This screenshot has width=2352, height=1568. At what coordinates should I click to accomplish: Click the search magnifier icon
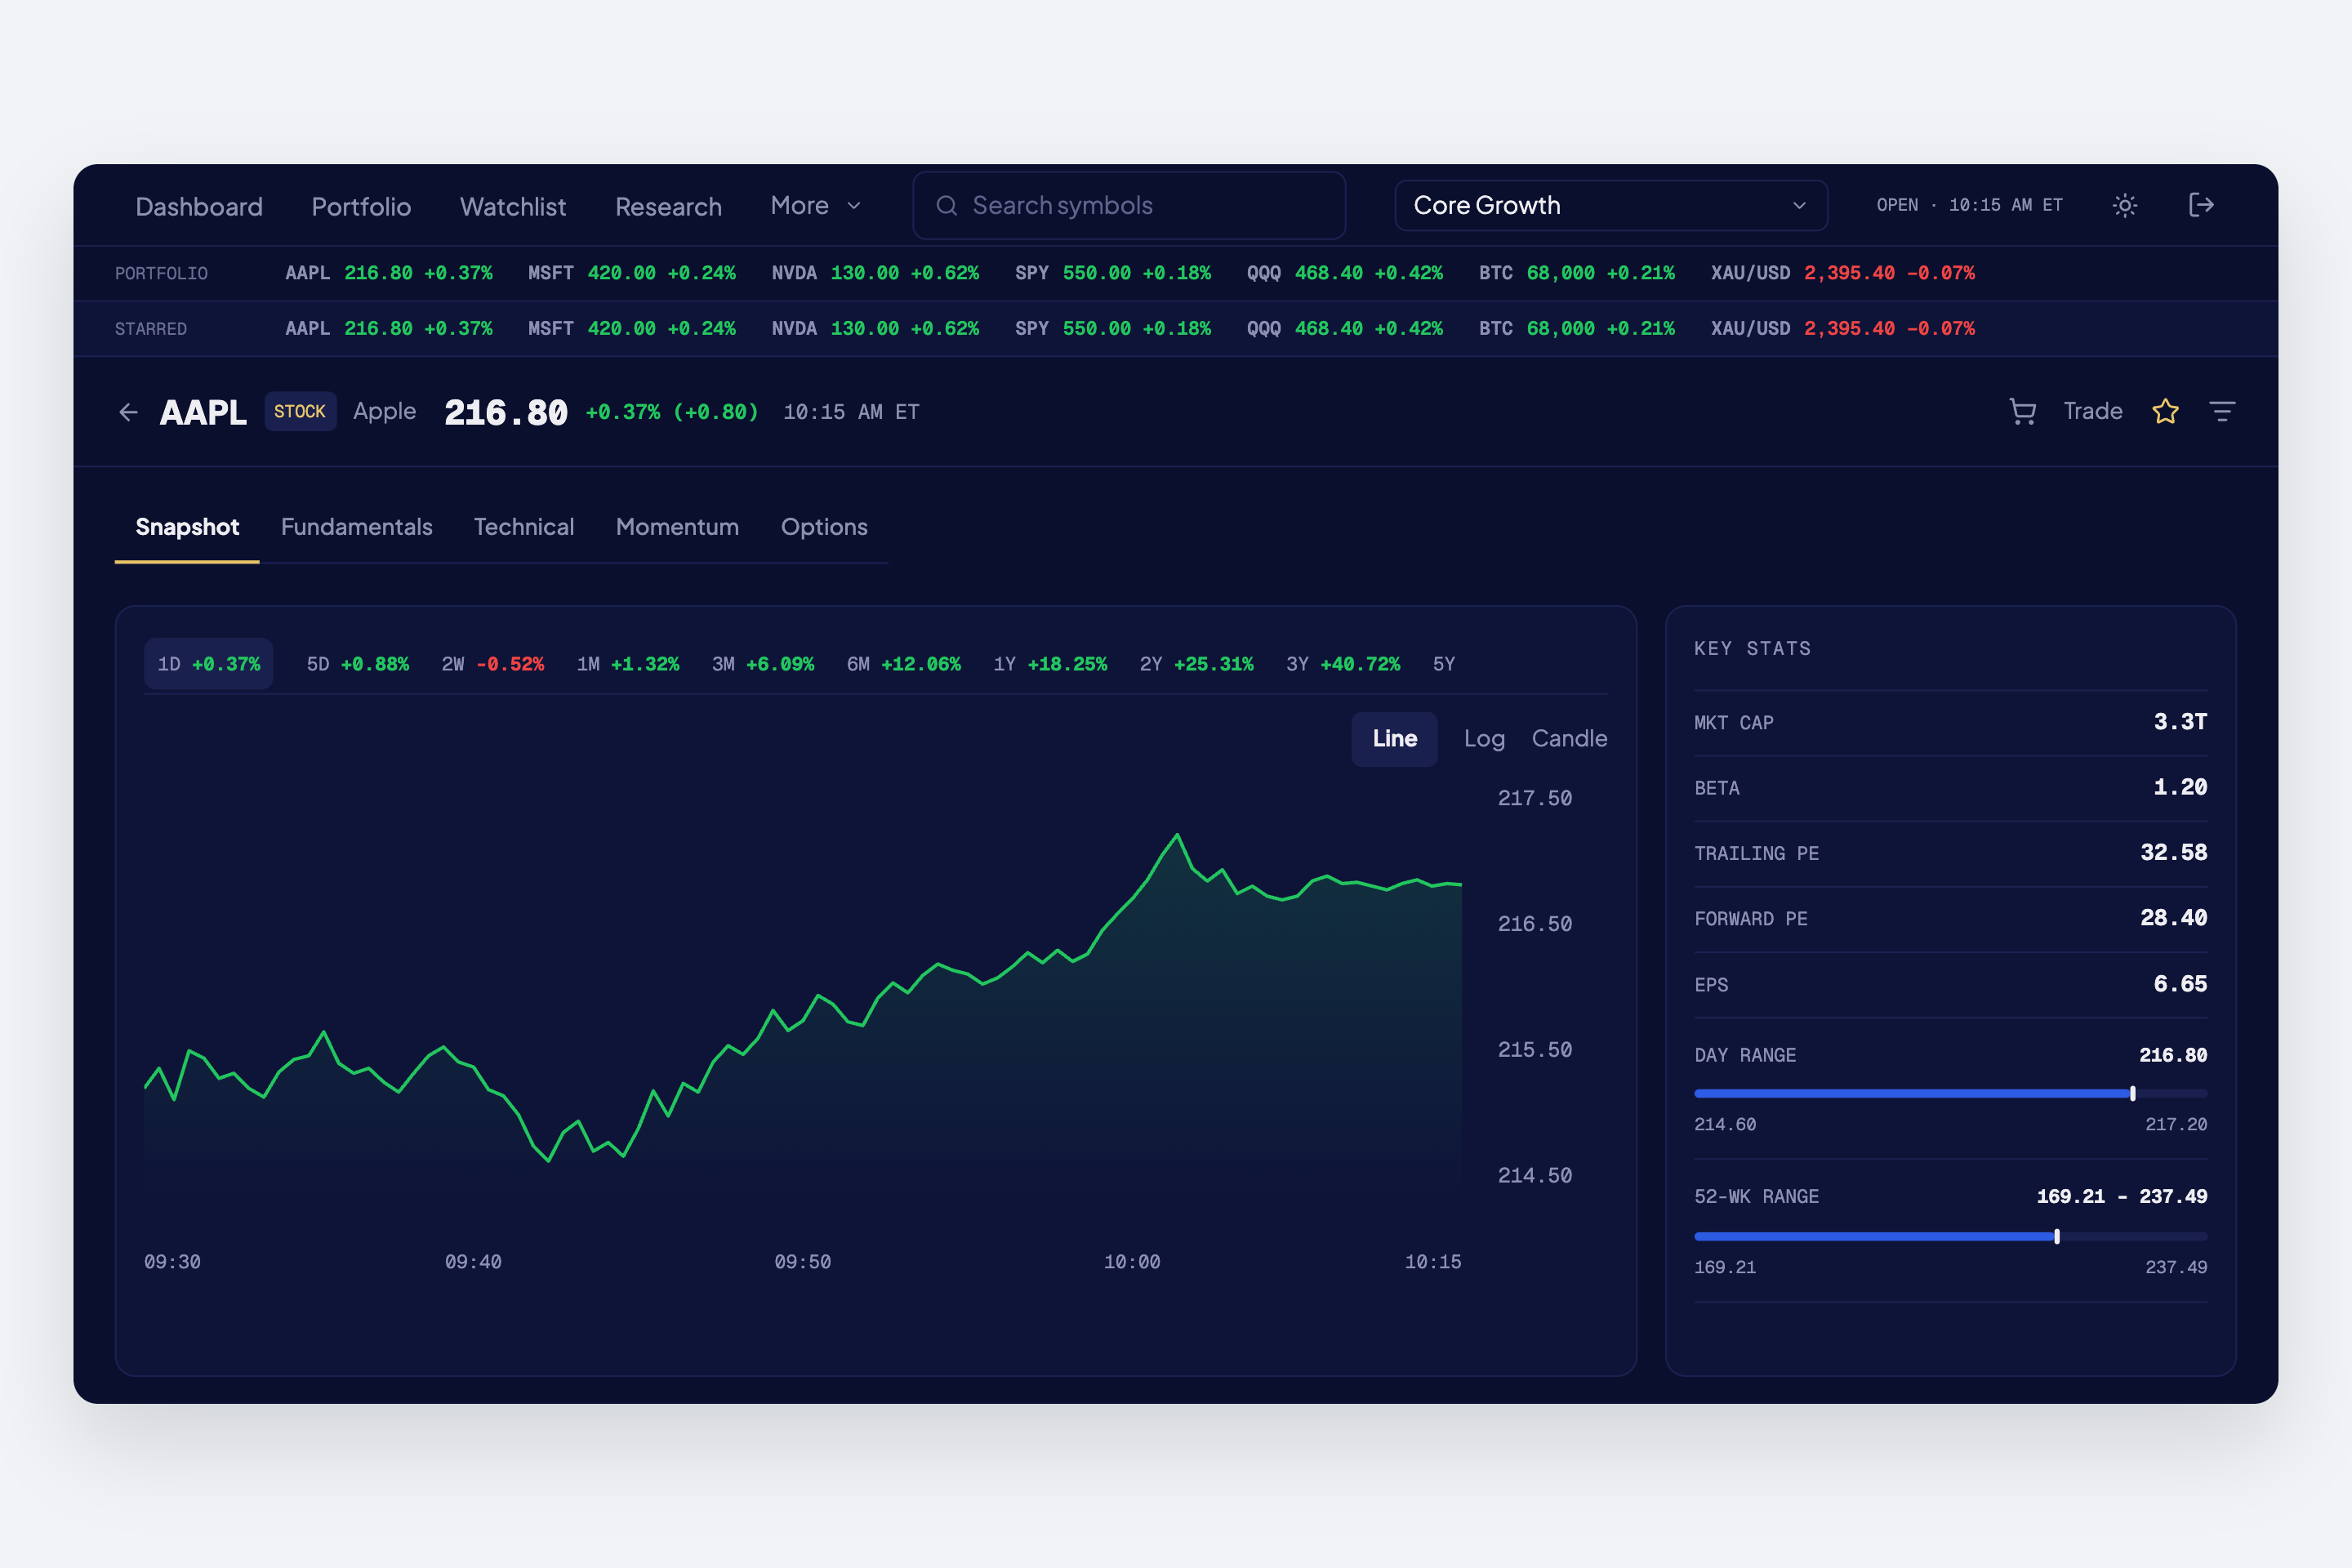tap(946, 205)
